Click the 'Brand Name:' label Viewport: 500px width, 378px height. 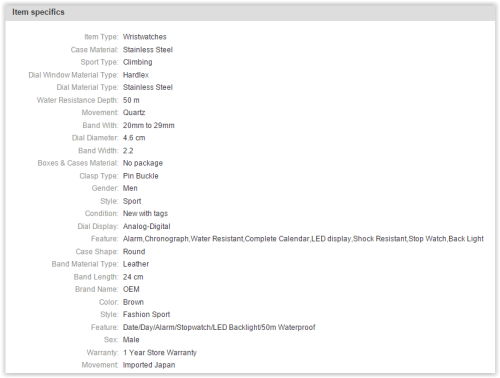(97, 289)
